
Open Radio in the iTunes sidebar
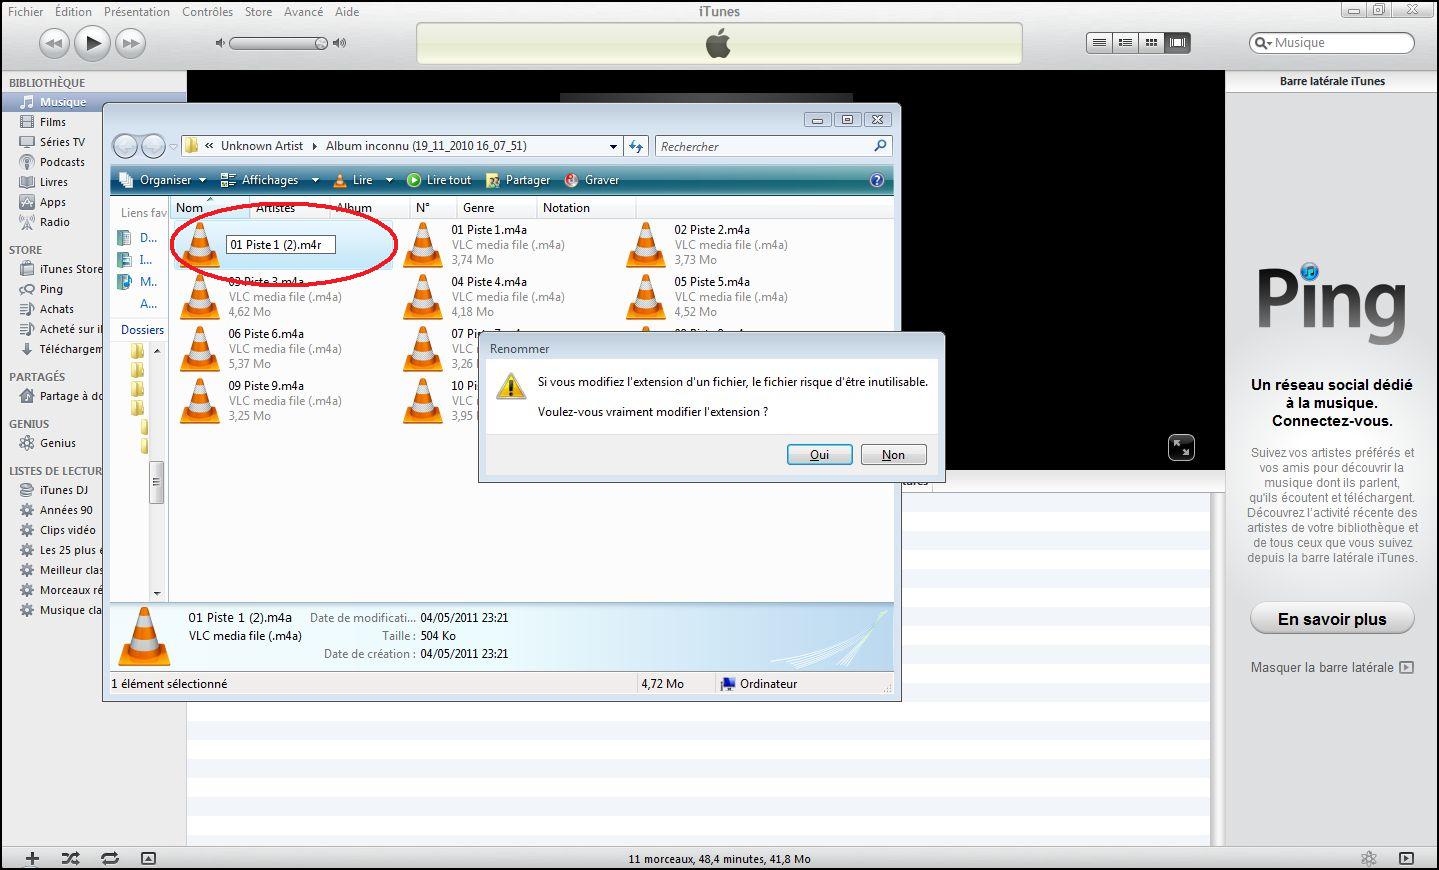coord(54,222)
